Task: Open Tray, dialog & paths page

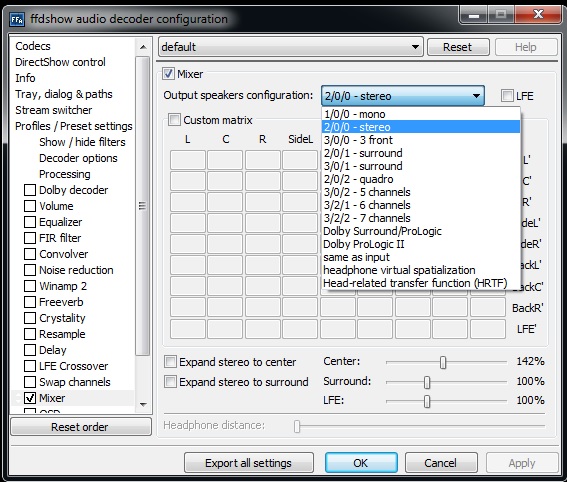Action: pos(64,94)
